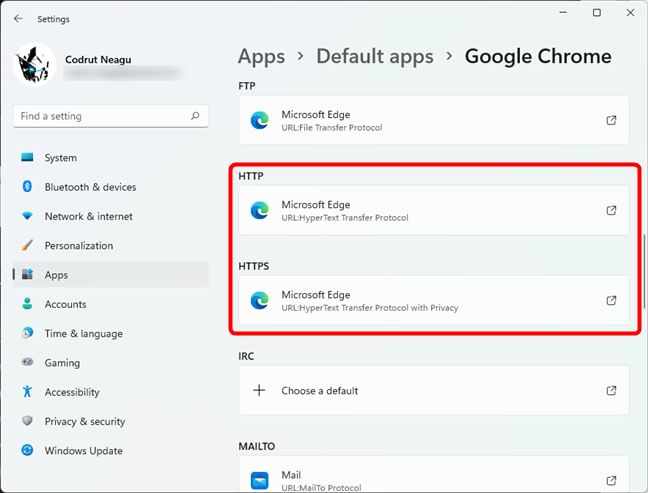Viewport: 648px width, 493px height.
Task: Click the Find a setting search box
Action: click(110, 116)
